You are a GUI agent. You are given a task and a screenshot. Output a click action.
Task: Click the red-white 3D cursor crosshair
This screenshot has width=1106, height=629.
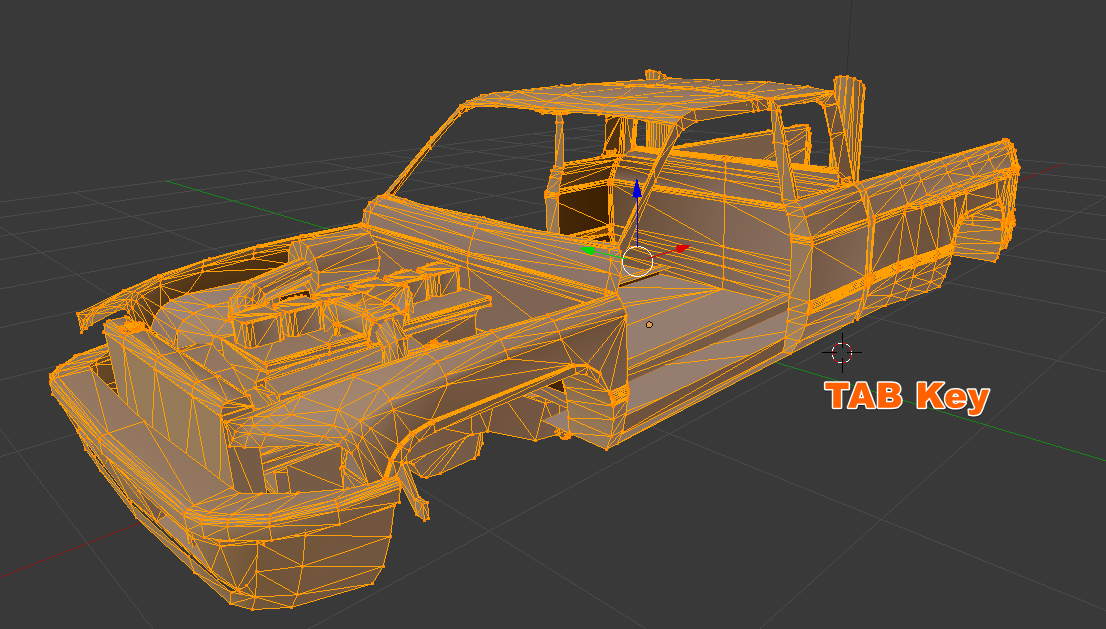(842, 353)
